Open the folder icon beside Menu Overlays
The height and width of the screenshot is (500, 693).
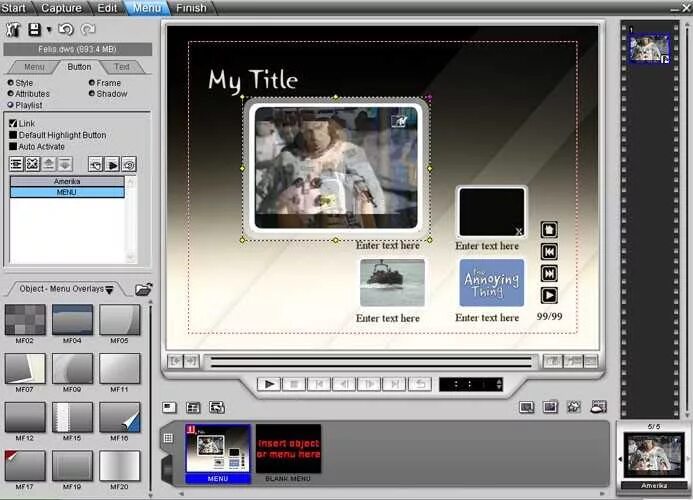[x=144, y=290]
